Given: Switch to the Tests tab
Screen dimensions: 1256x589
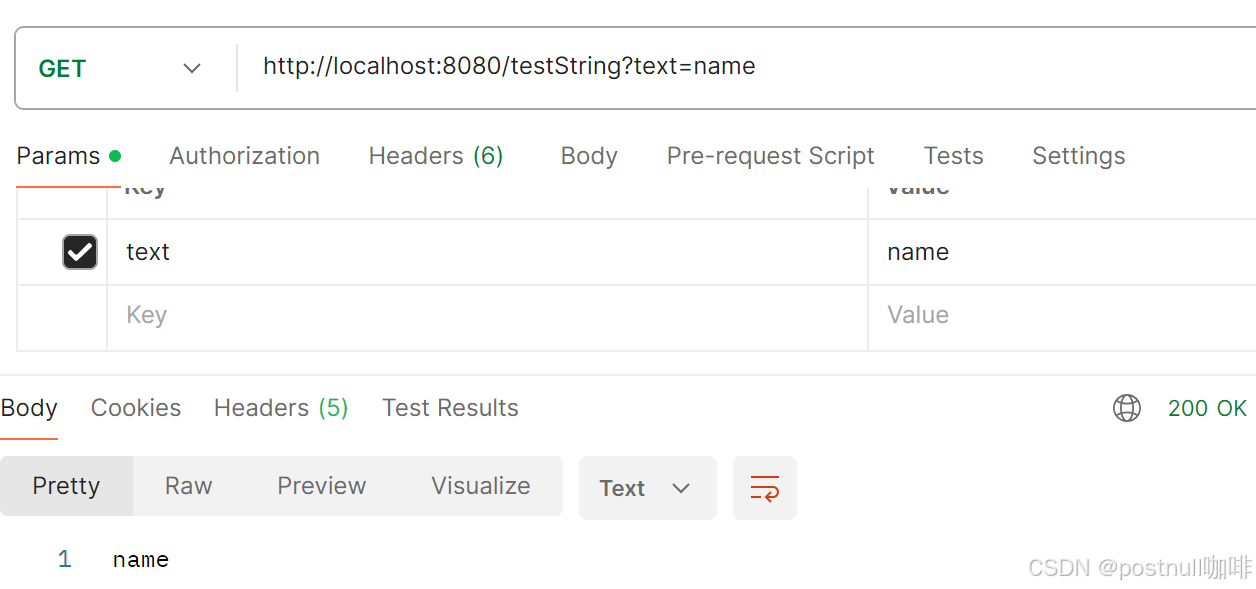Looking at the screenshot, I should (x=953, y=156).
